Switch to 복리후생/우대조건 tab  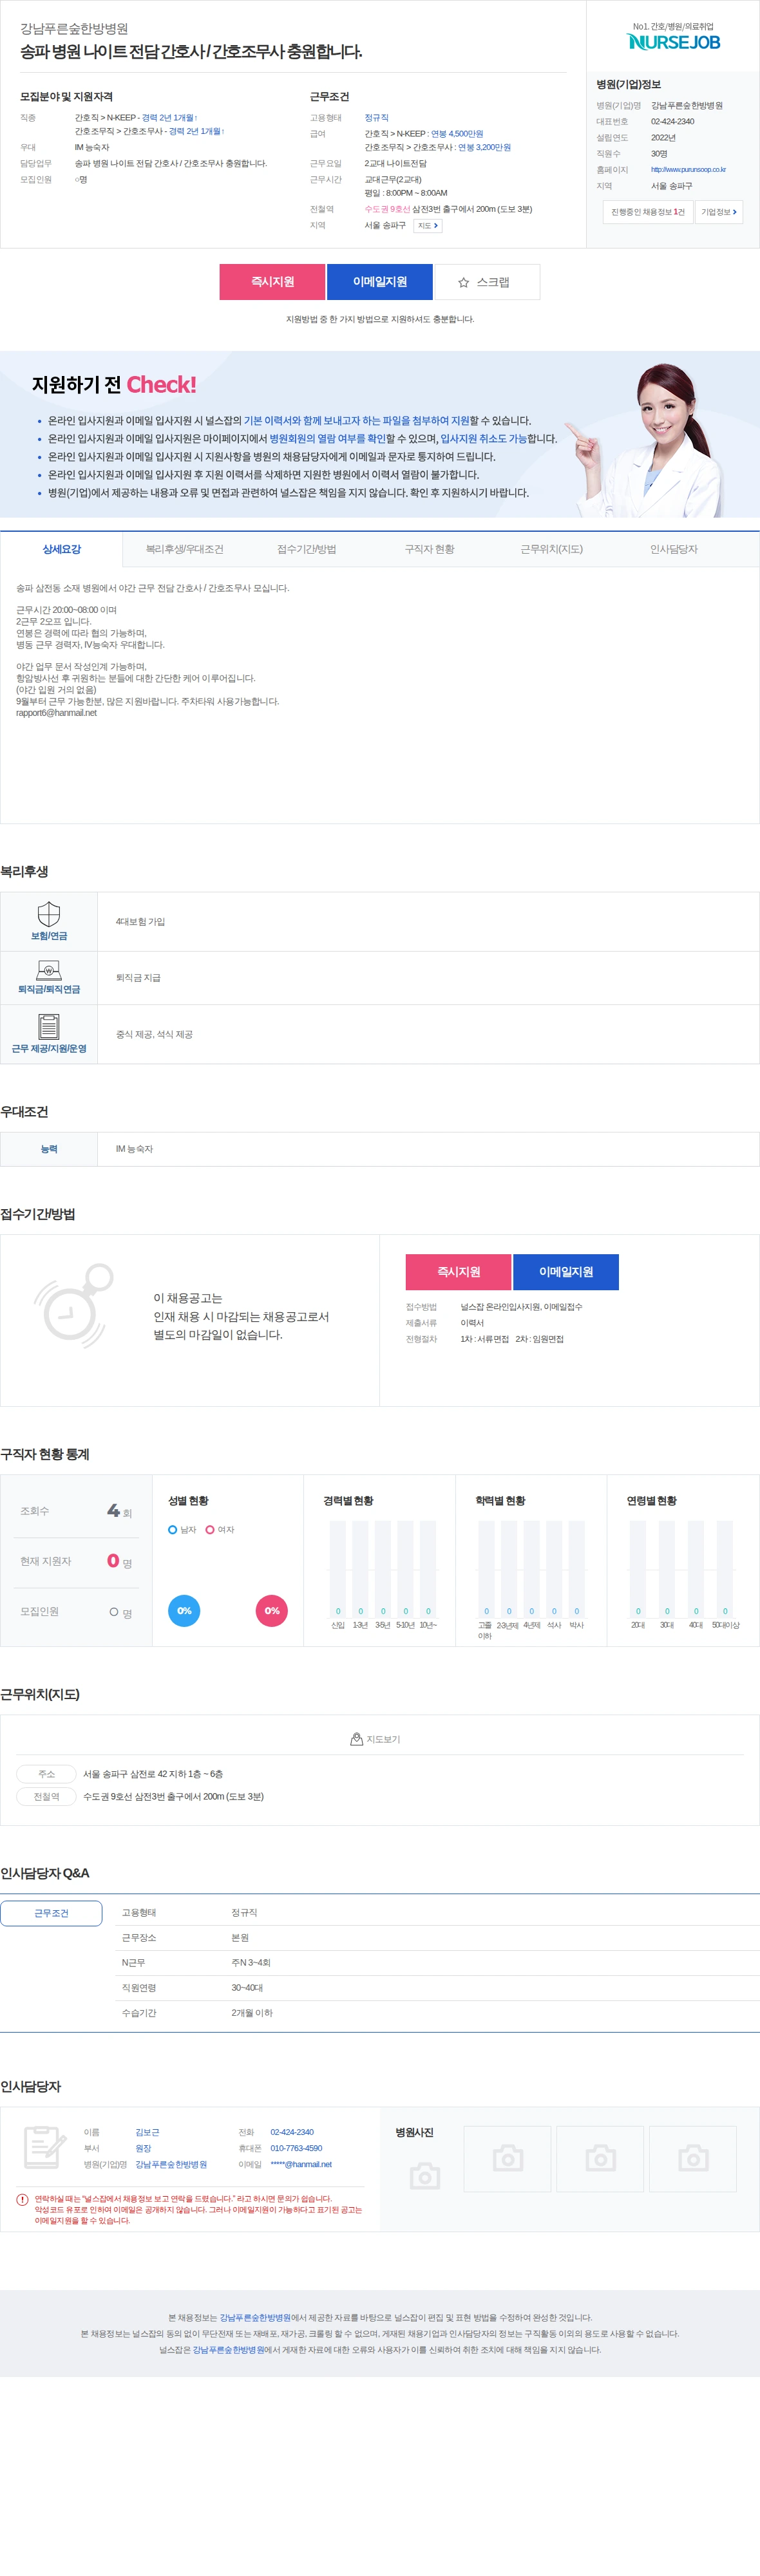[x=184, y=549]
